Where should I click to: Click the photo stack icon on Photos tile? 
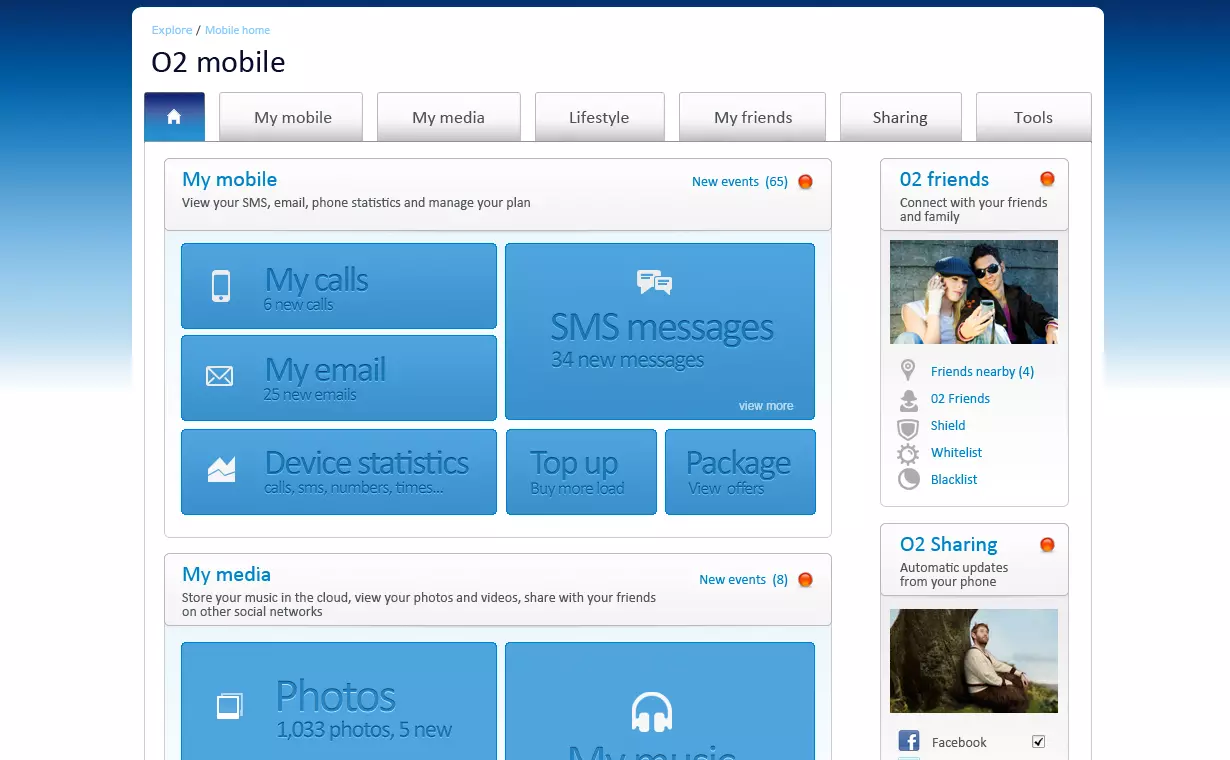tap(230, 706)
